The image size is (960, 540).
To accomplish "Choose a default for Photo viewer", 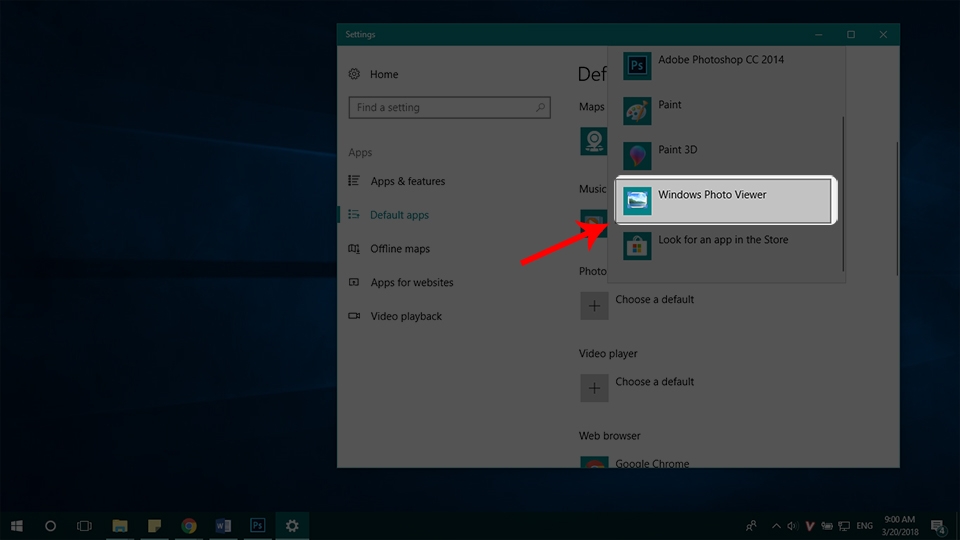I will coord(654,299).
